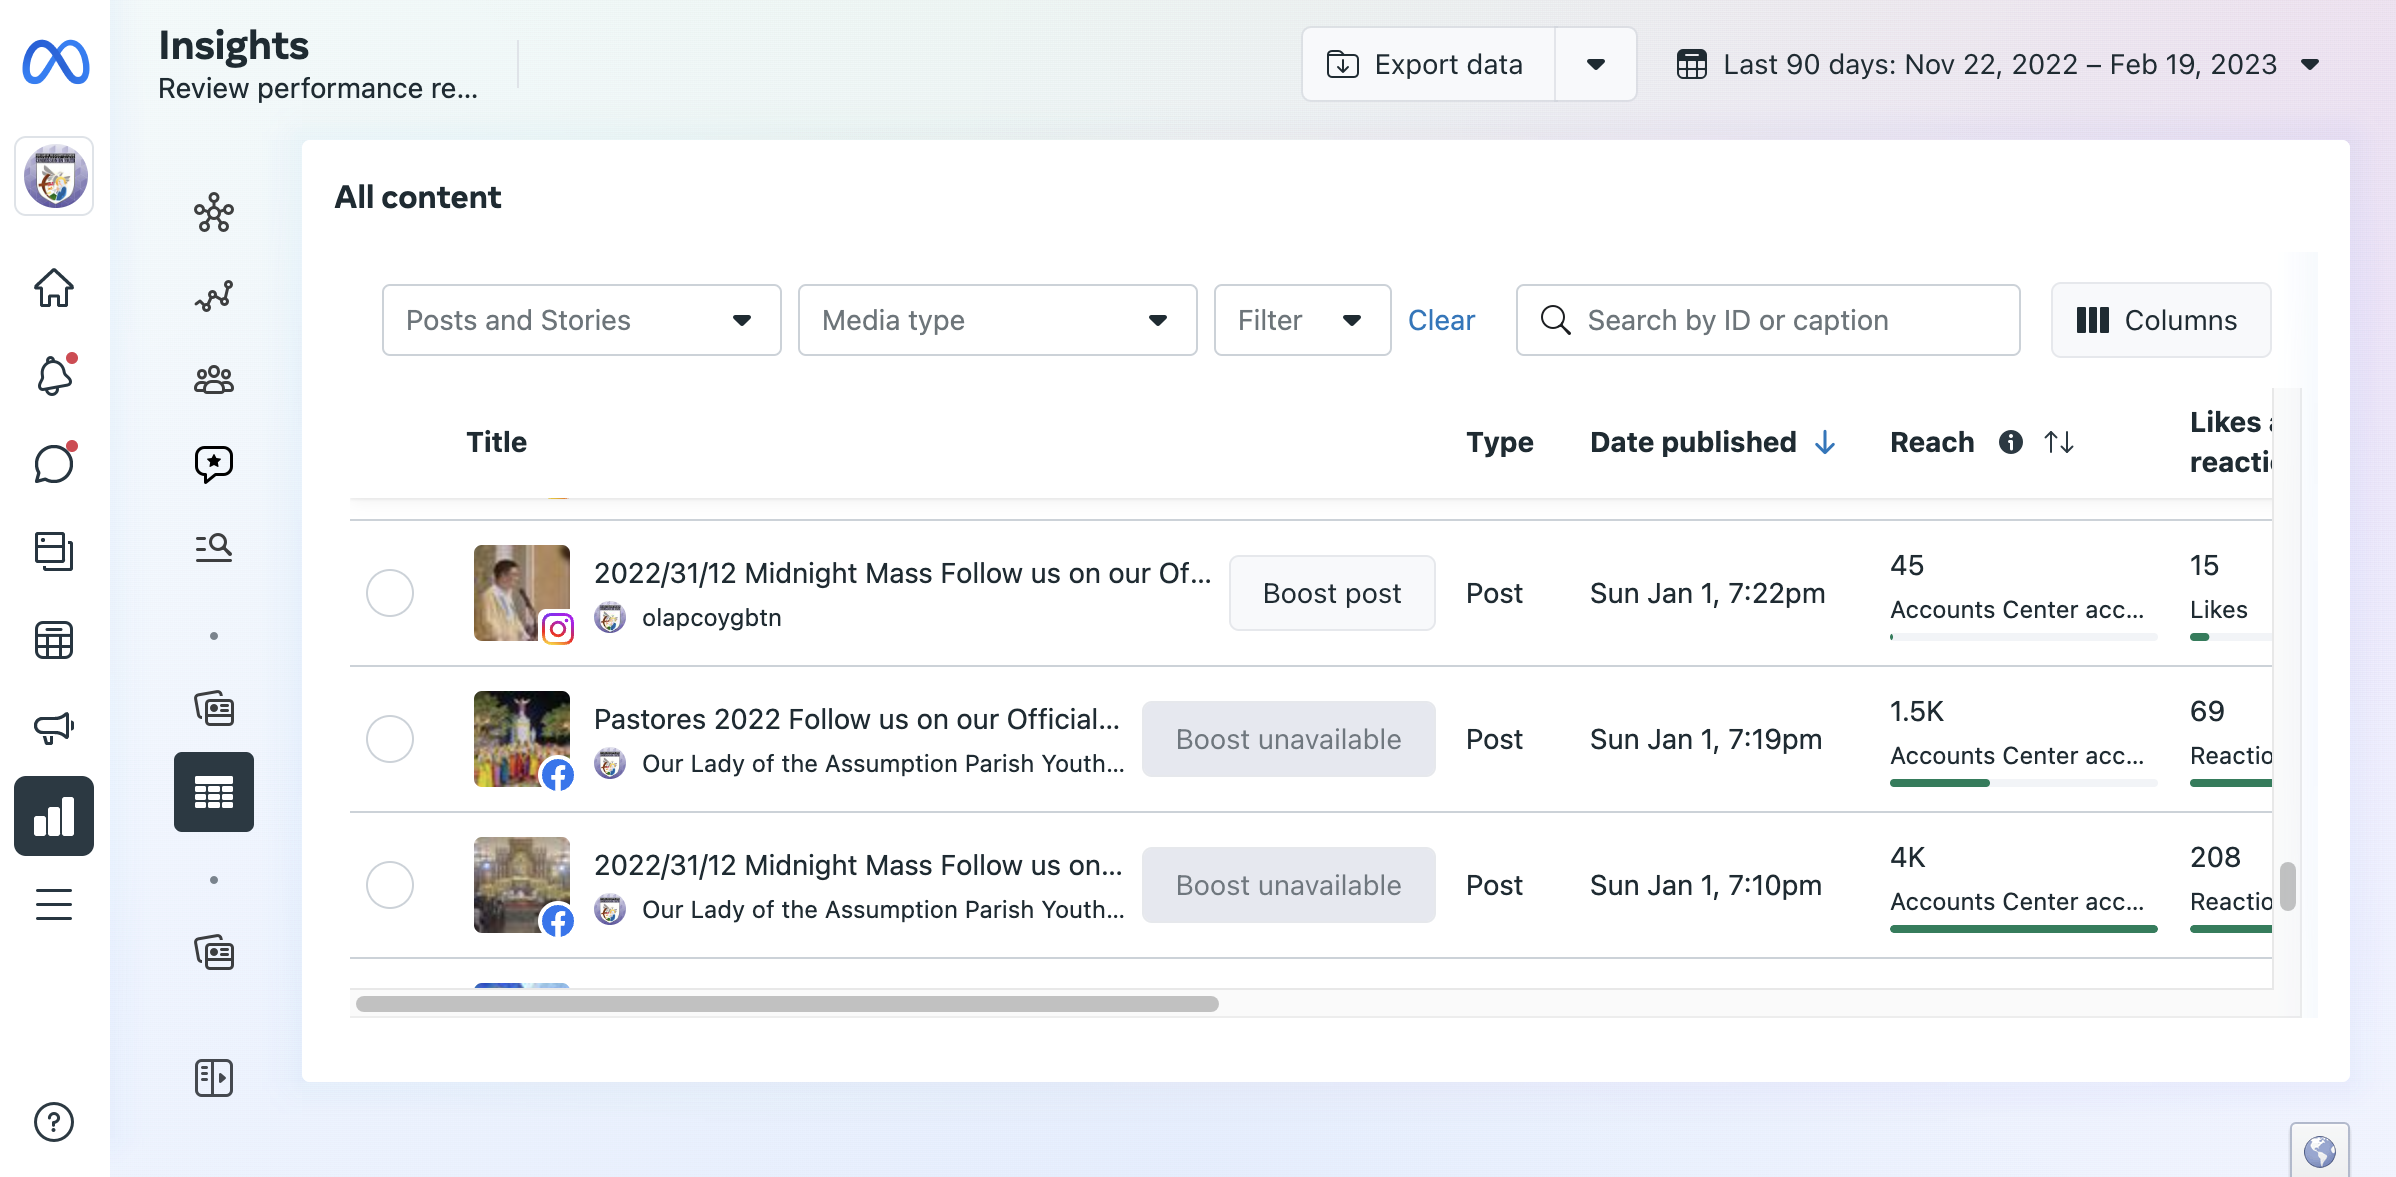
Task: Open the notifications bell icon
Action: click(x=54, y=376)
